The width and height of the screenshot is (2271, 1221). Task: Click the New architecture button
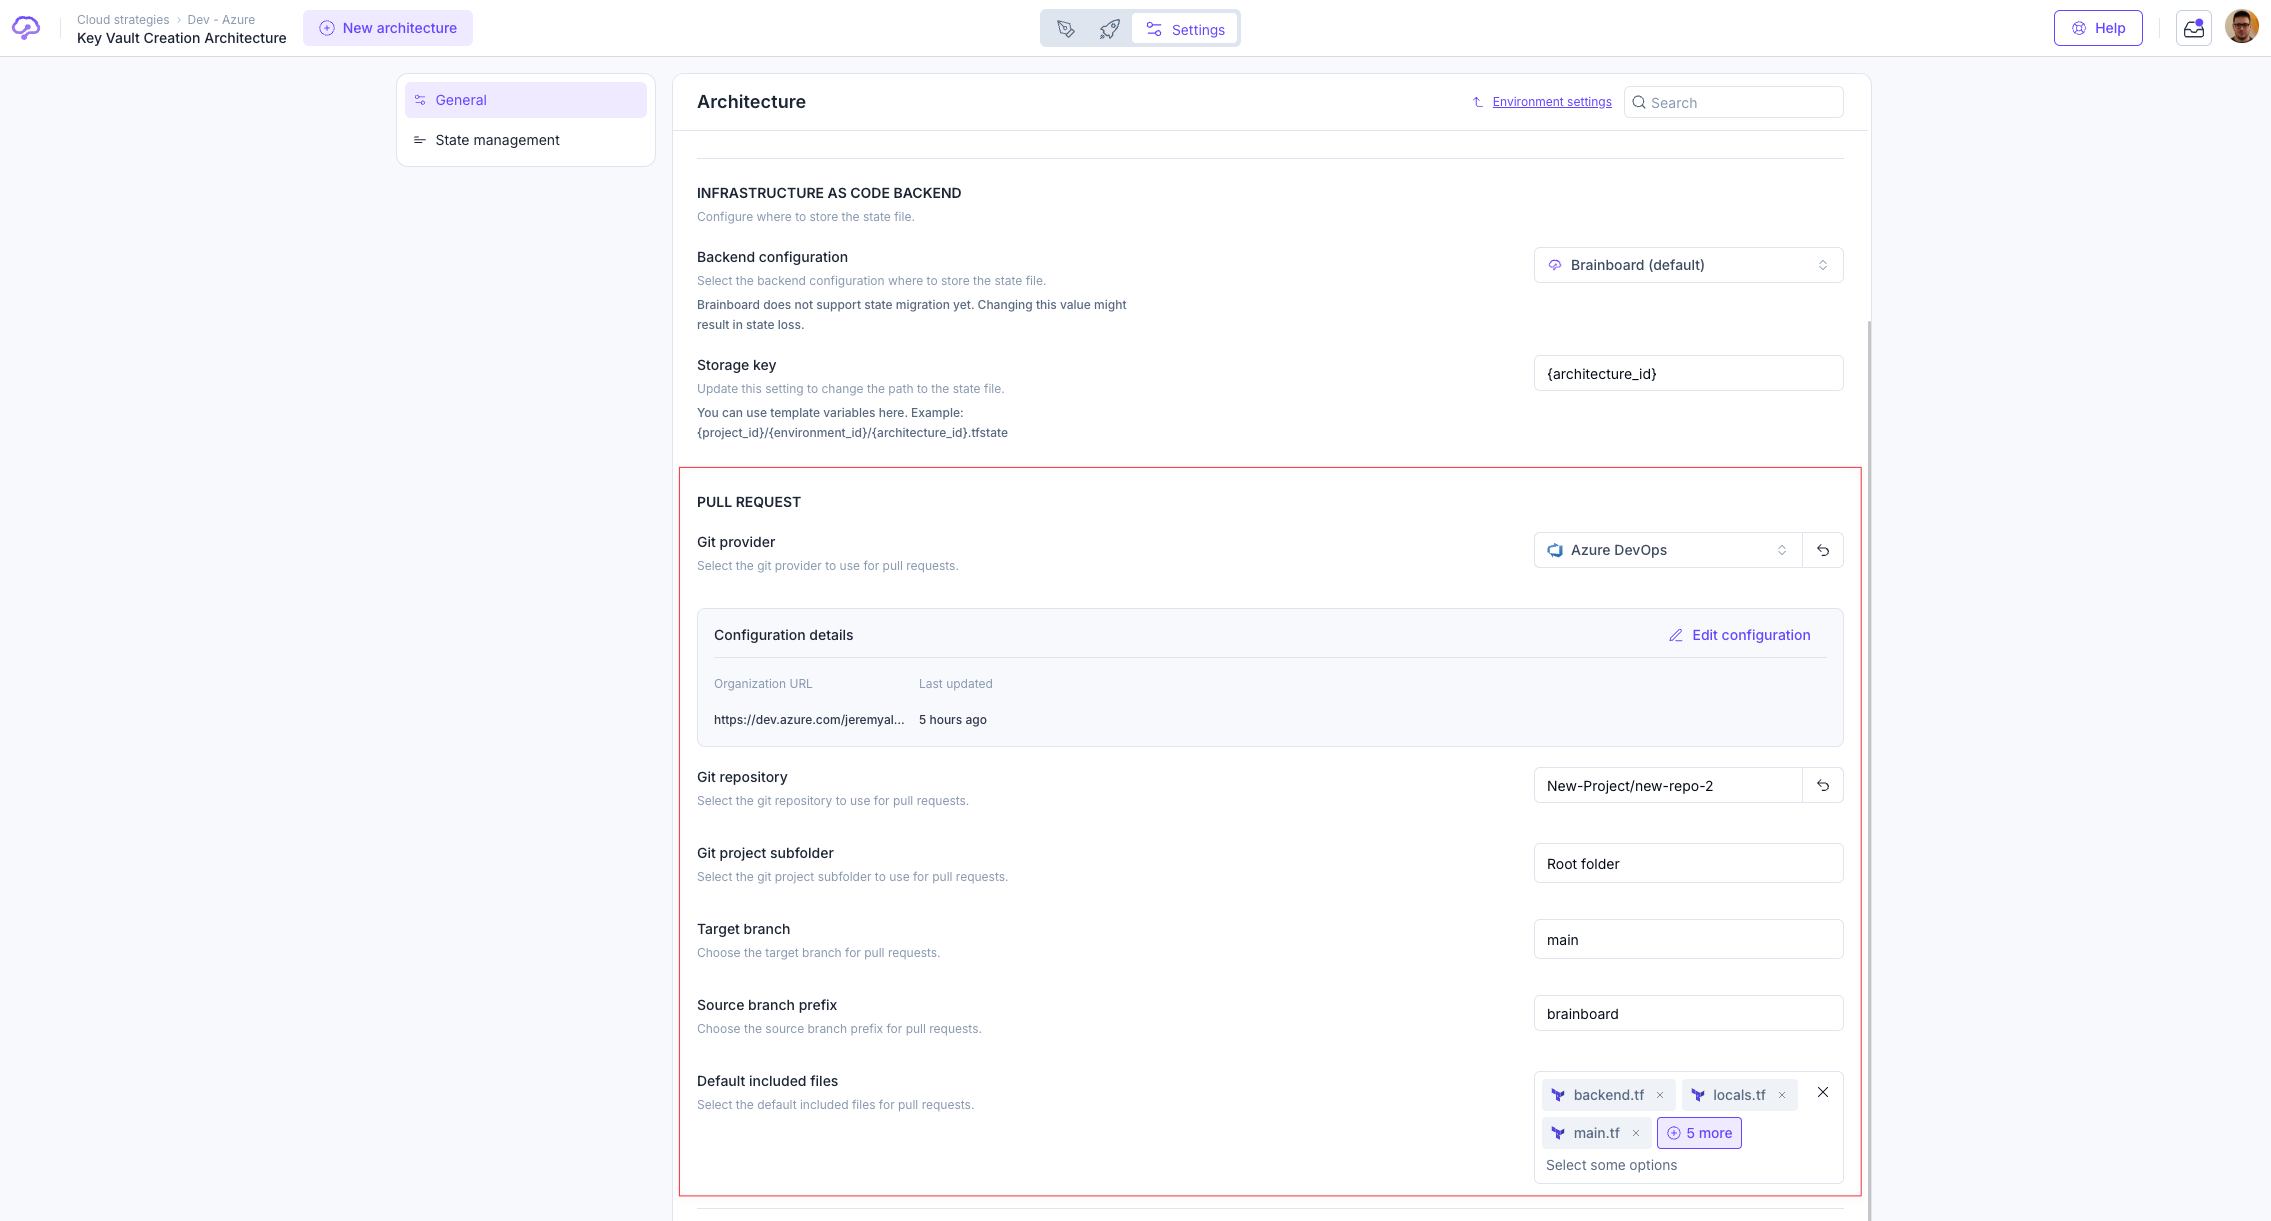tap(388, 28)
